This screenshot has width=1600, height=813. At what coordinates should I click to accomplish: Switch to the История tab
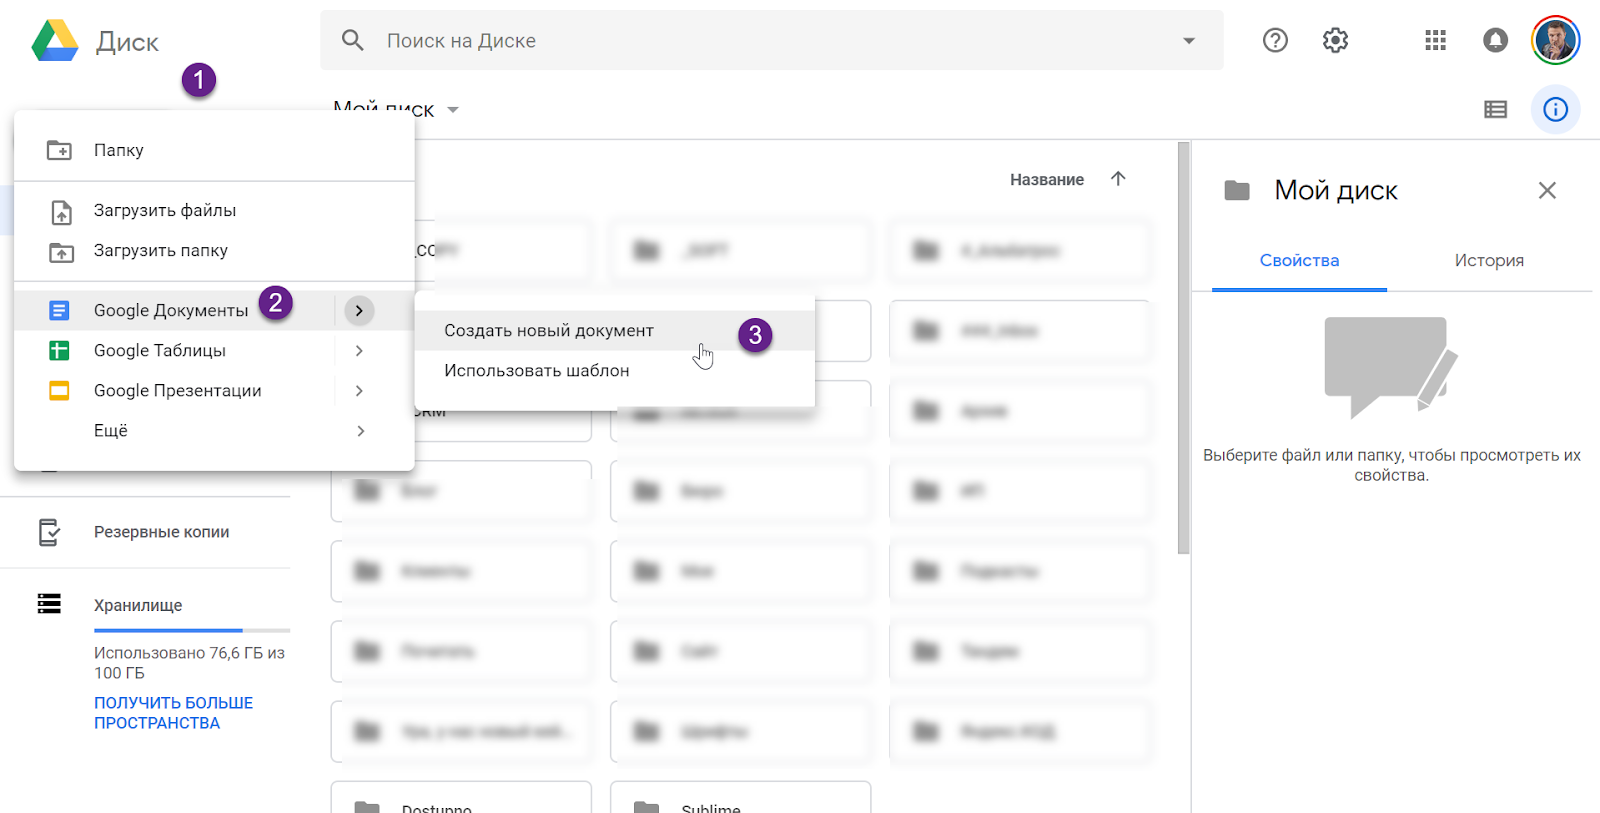(1489, 260)
